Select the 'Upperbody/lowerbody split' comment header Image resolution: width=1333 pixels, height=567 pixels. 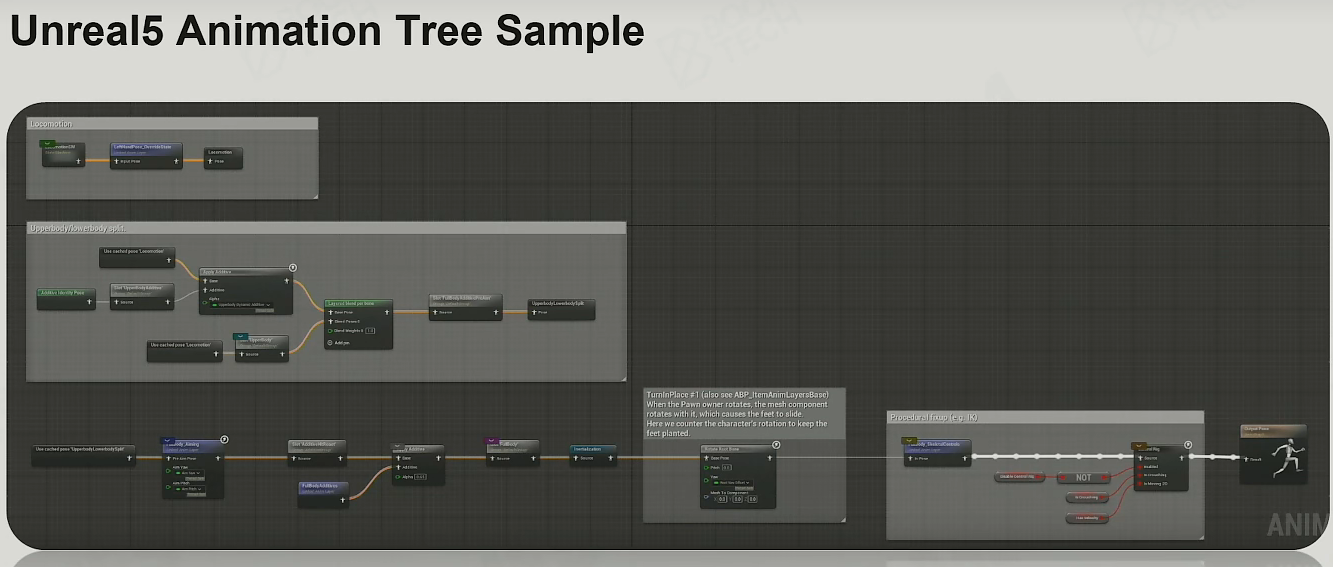(x=326, y=228)
